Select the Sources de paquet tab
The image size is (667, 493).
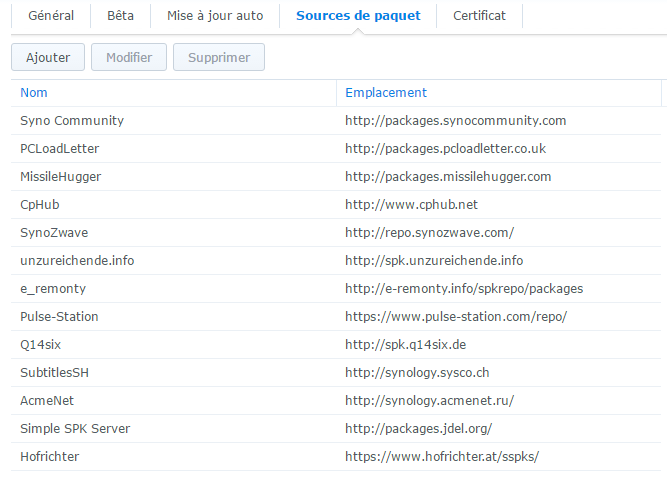click(358, 16)
